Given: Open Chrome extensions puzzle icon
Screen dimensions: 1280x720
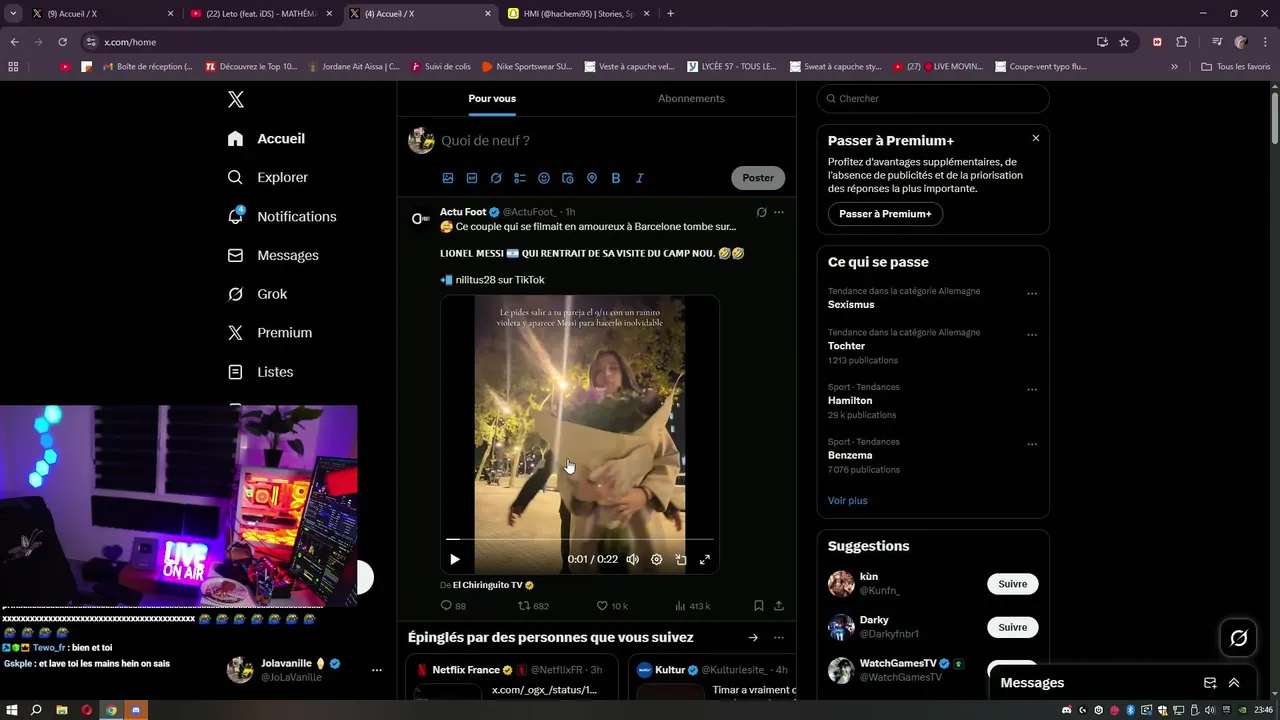Looking at the screenshot, I should (x=1181, y=42).
